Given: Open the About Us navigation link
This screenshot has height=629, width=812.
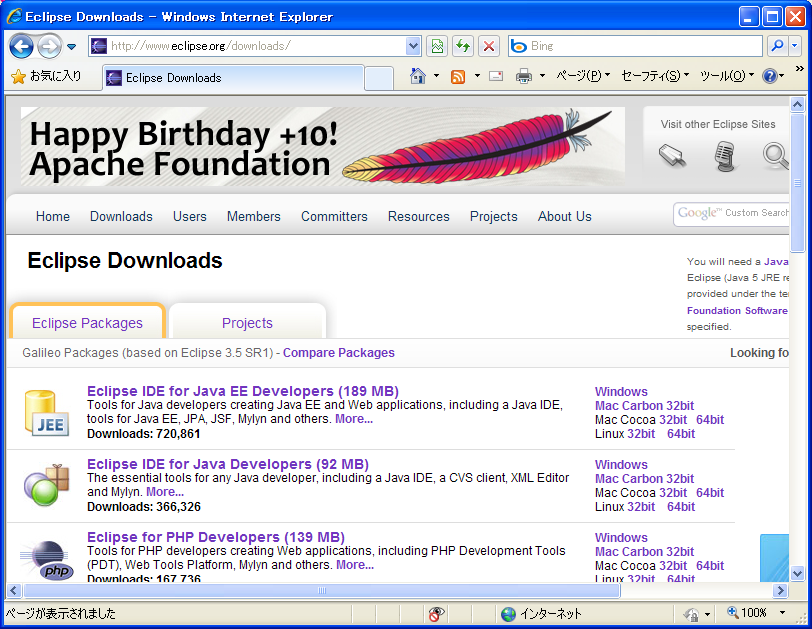Looking at the screenshot, I should 564,216.
